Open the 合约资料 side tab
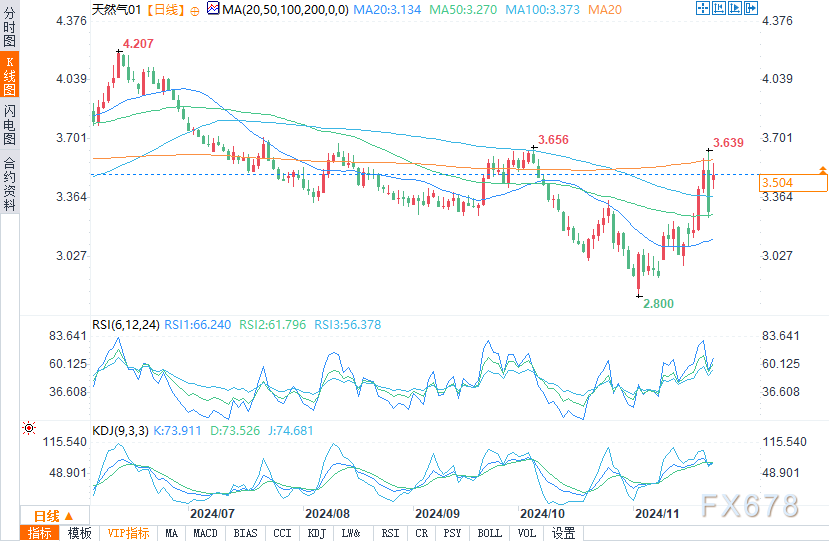 tap(10, 184)
